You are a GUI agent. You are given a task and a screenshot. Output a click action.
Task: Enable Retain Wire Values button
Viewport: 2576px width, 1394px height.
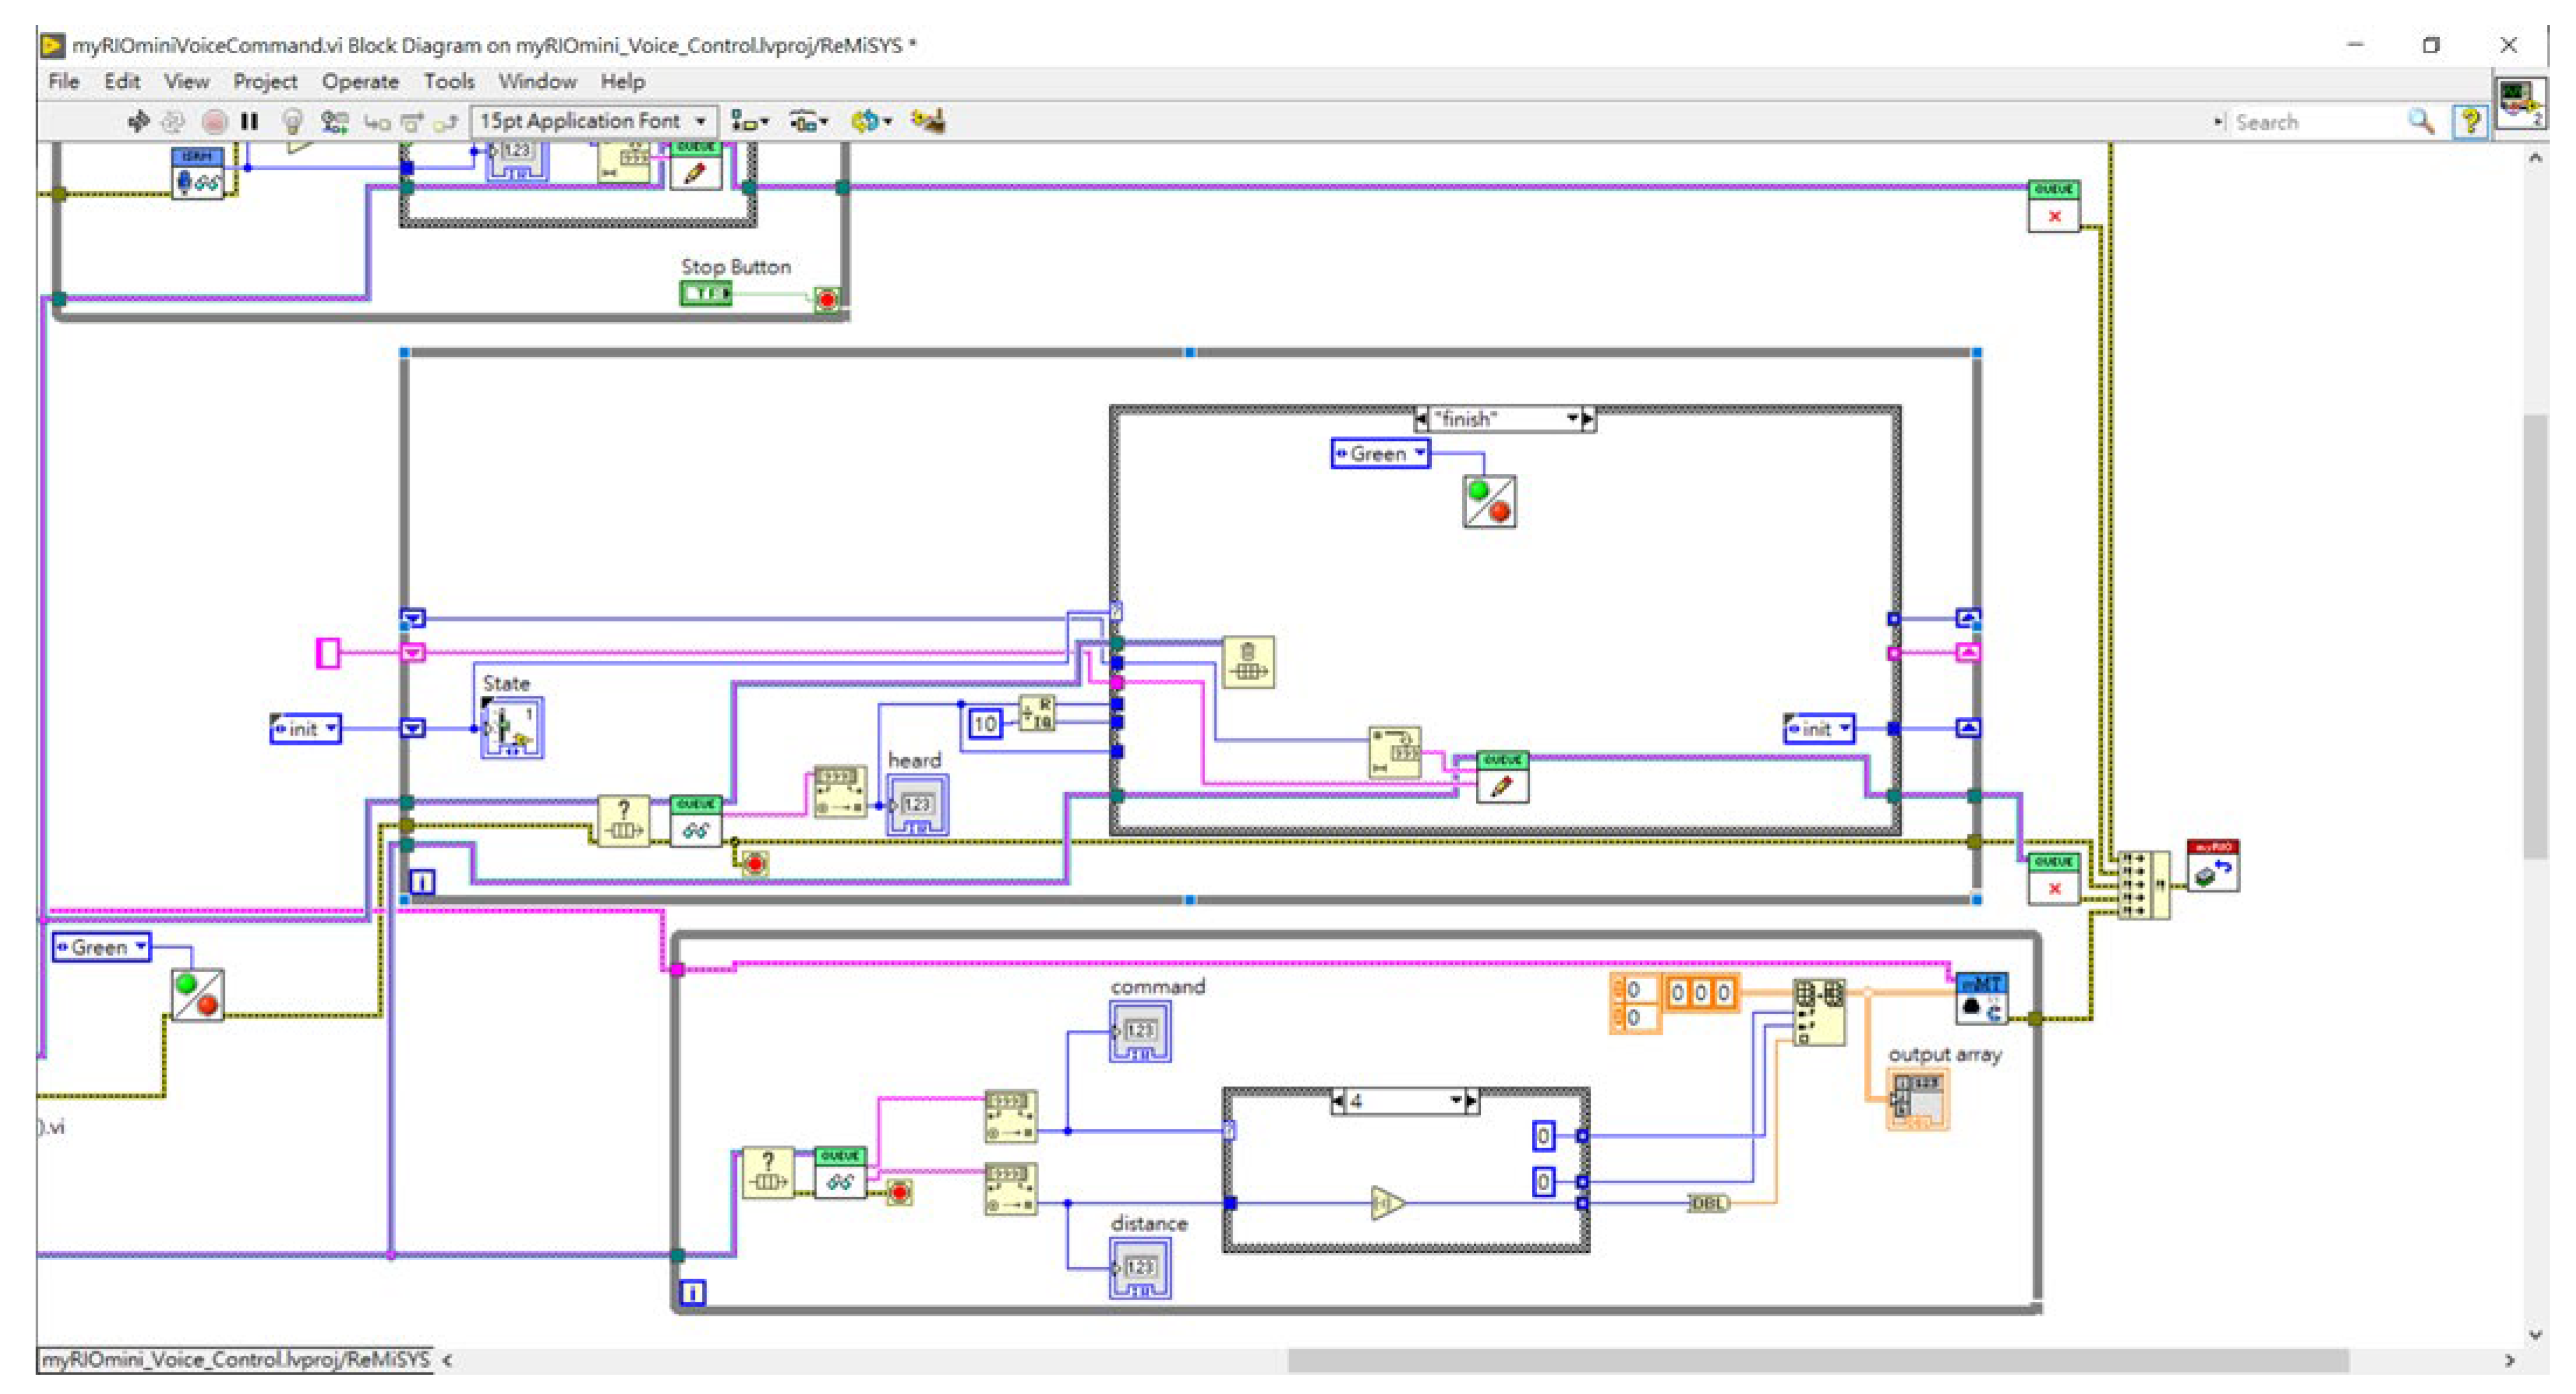tap(334, 122)
